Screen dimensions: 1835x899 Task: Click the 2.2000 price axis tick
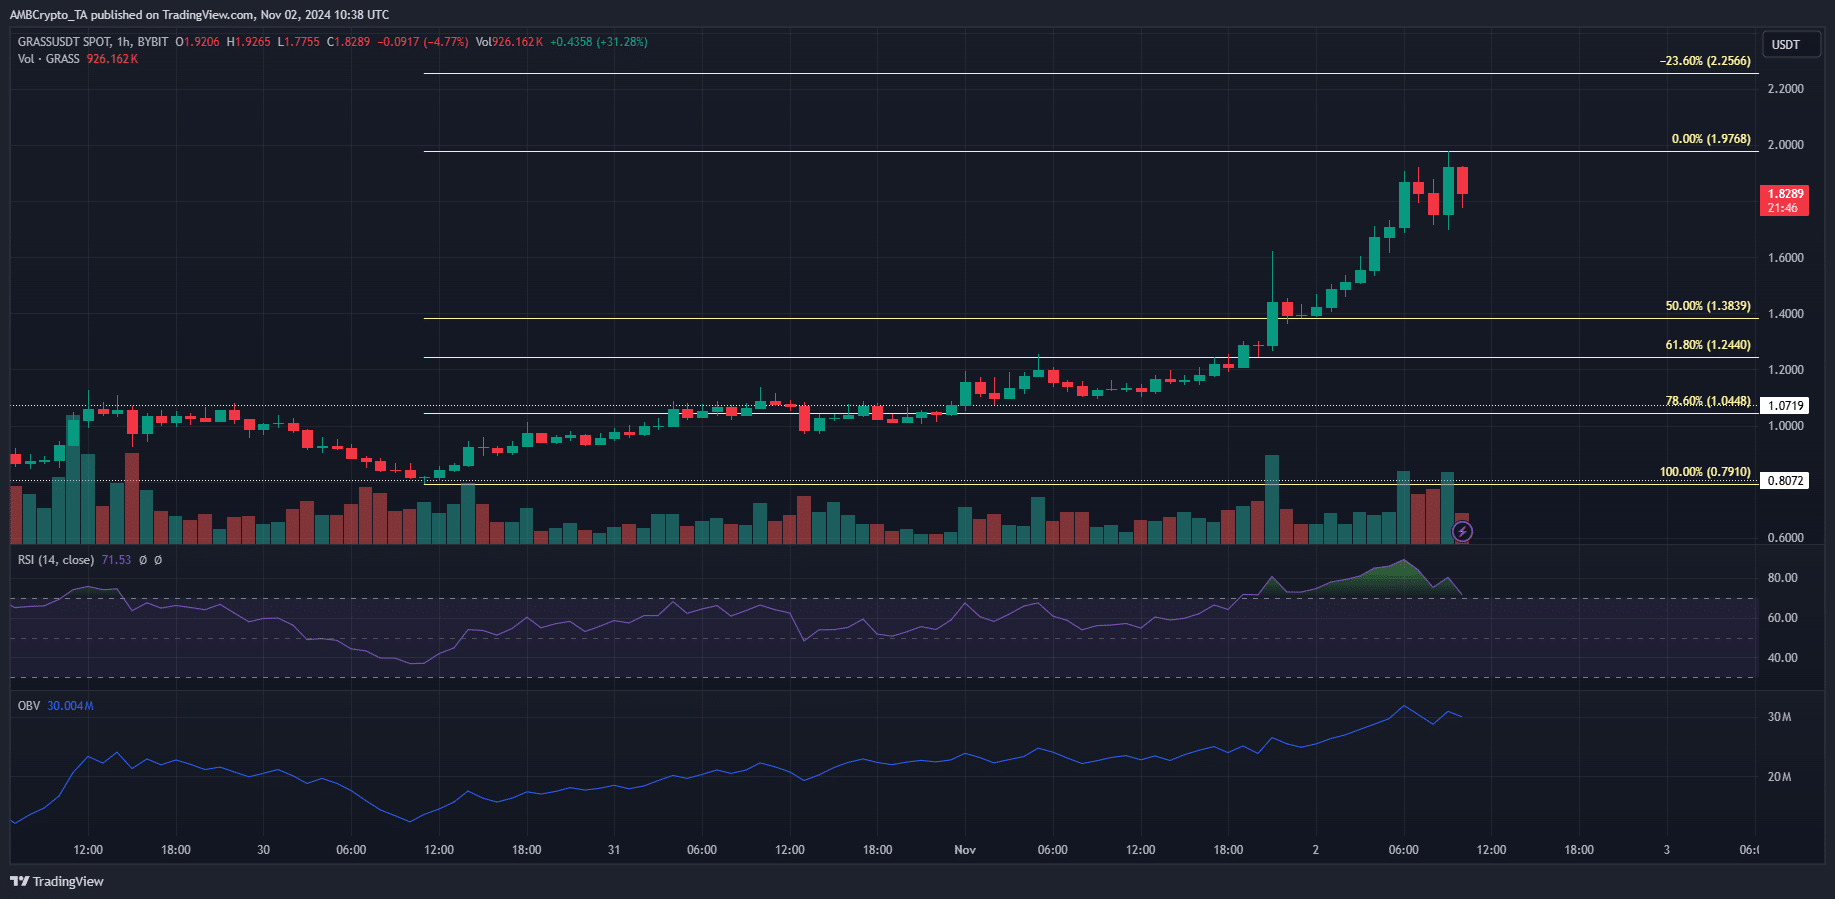pos(1786,89)
